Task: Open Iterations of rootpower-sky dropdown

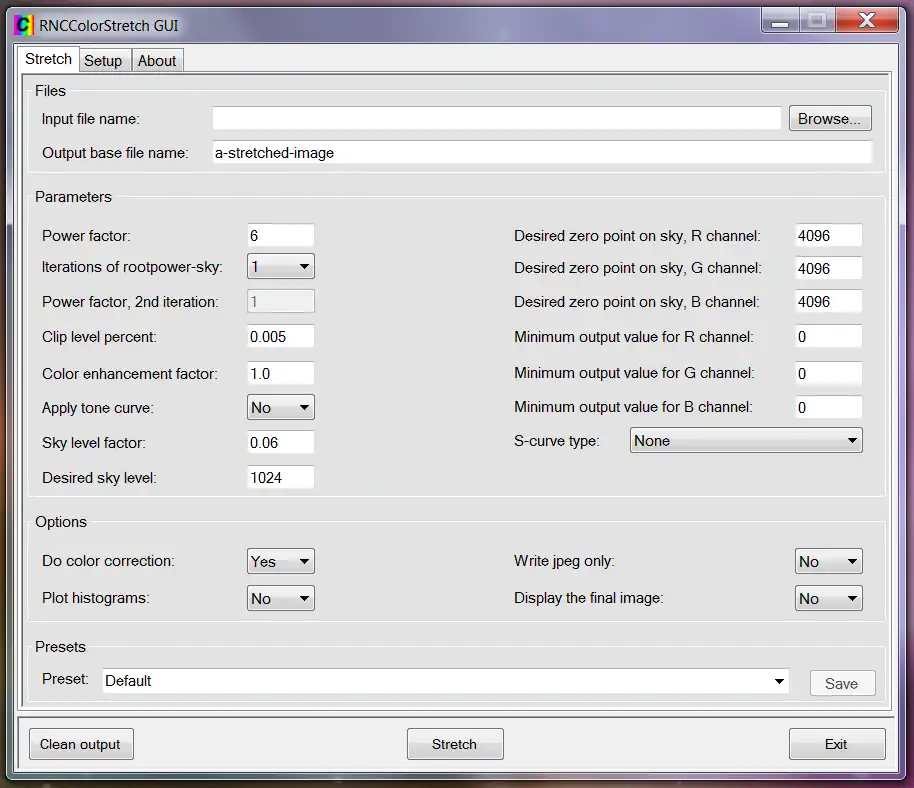Action: click(280, 266)
